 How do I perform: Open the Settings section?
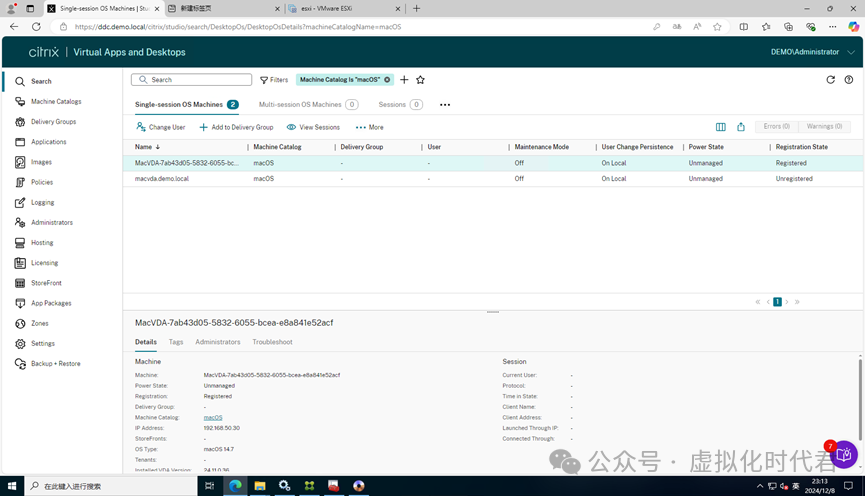(42, 343)
